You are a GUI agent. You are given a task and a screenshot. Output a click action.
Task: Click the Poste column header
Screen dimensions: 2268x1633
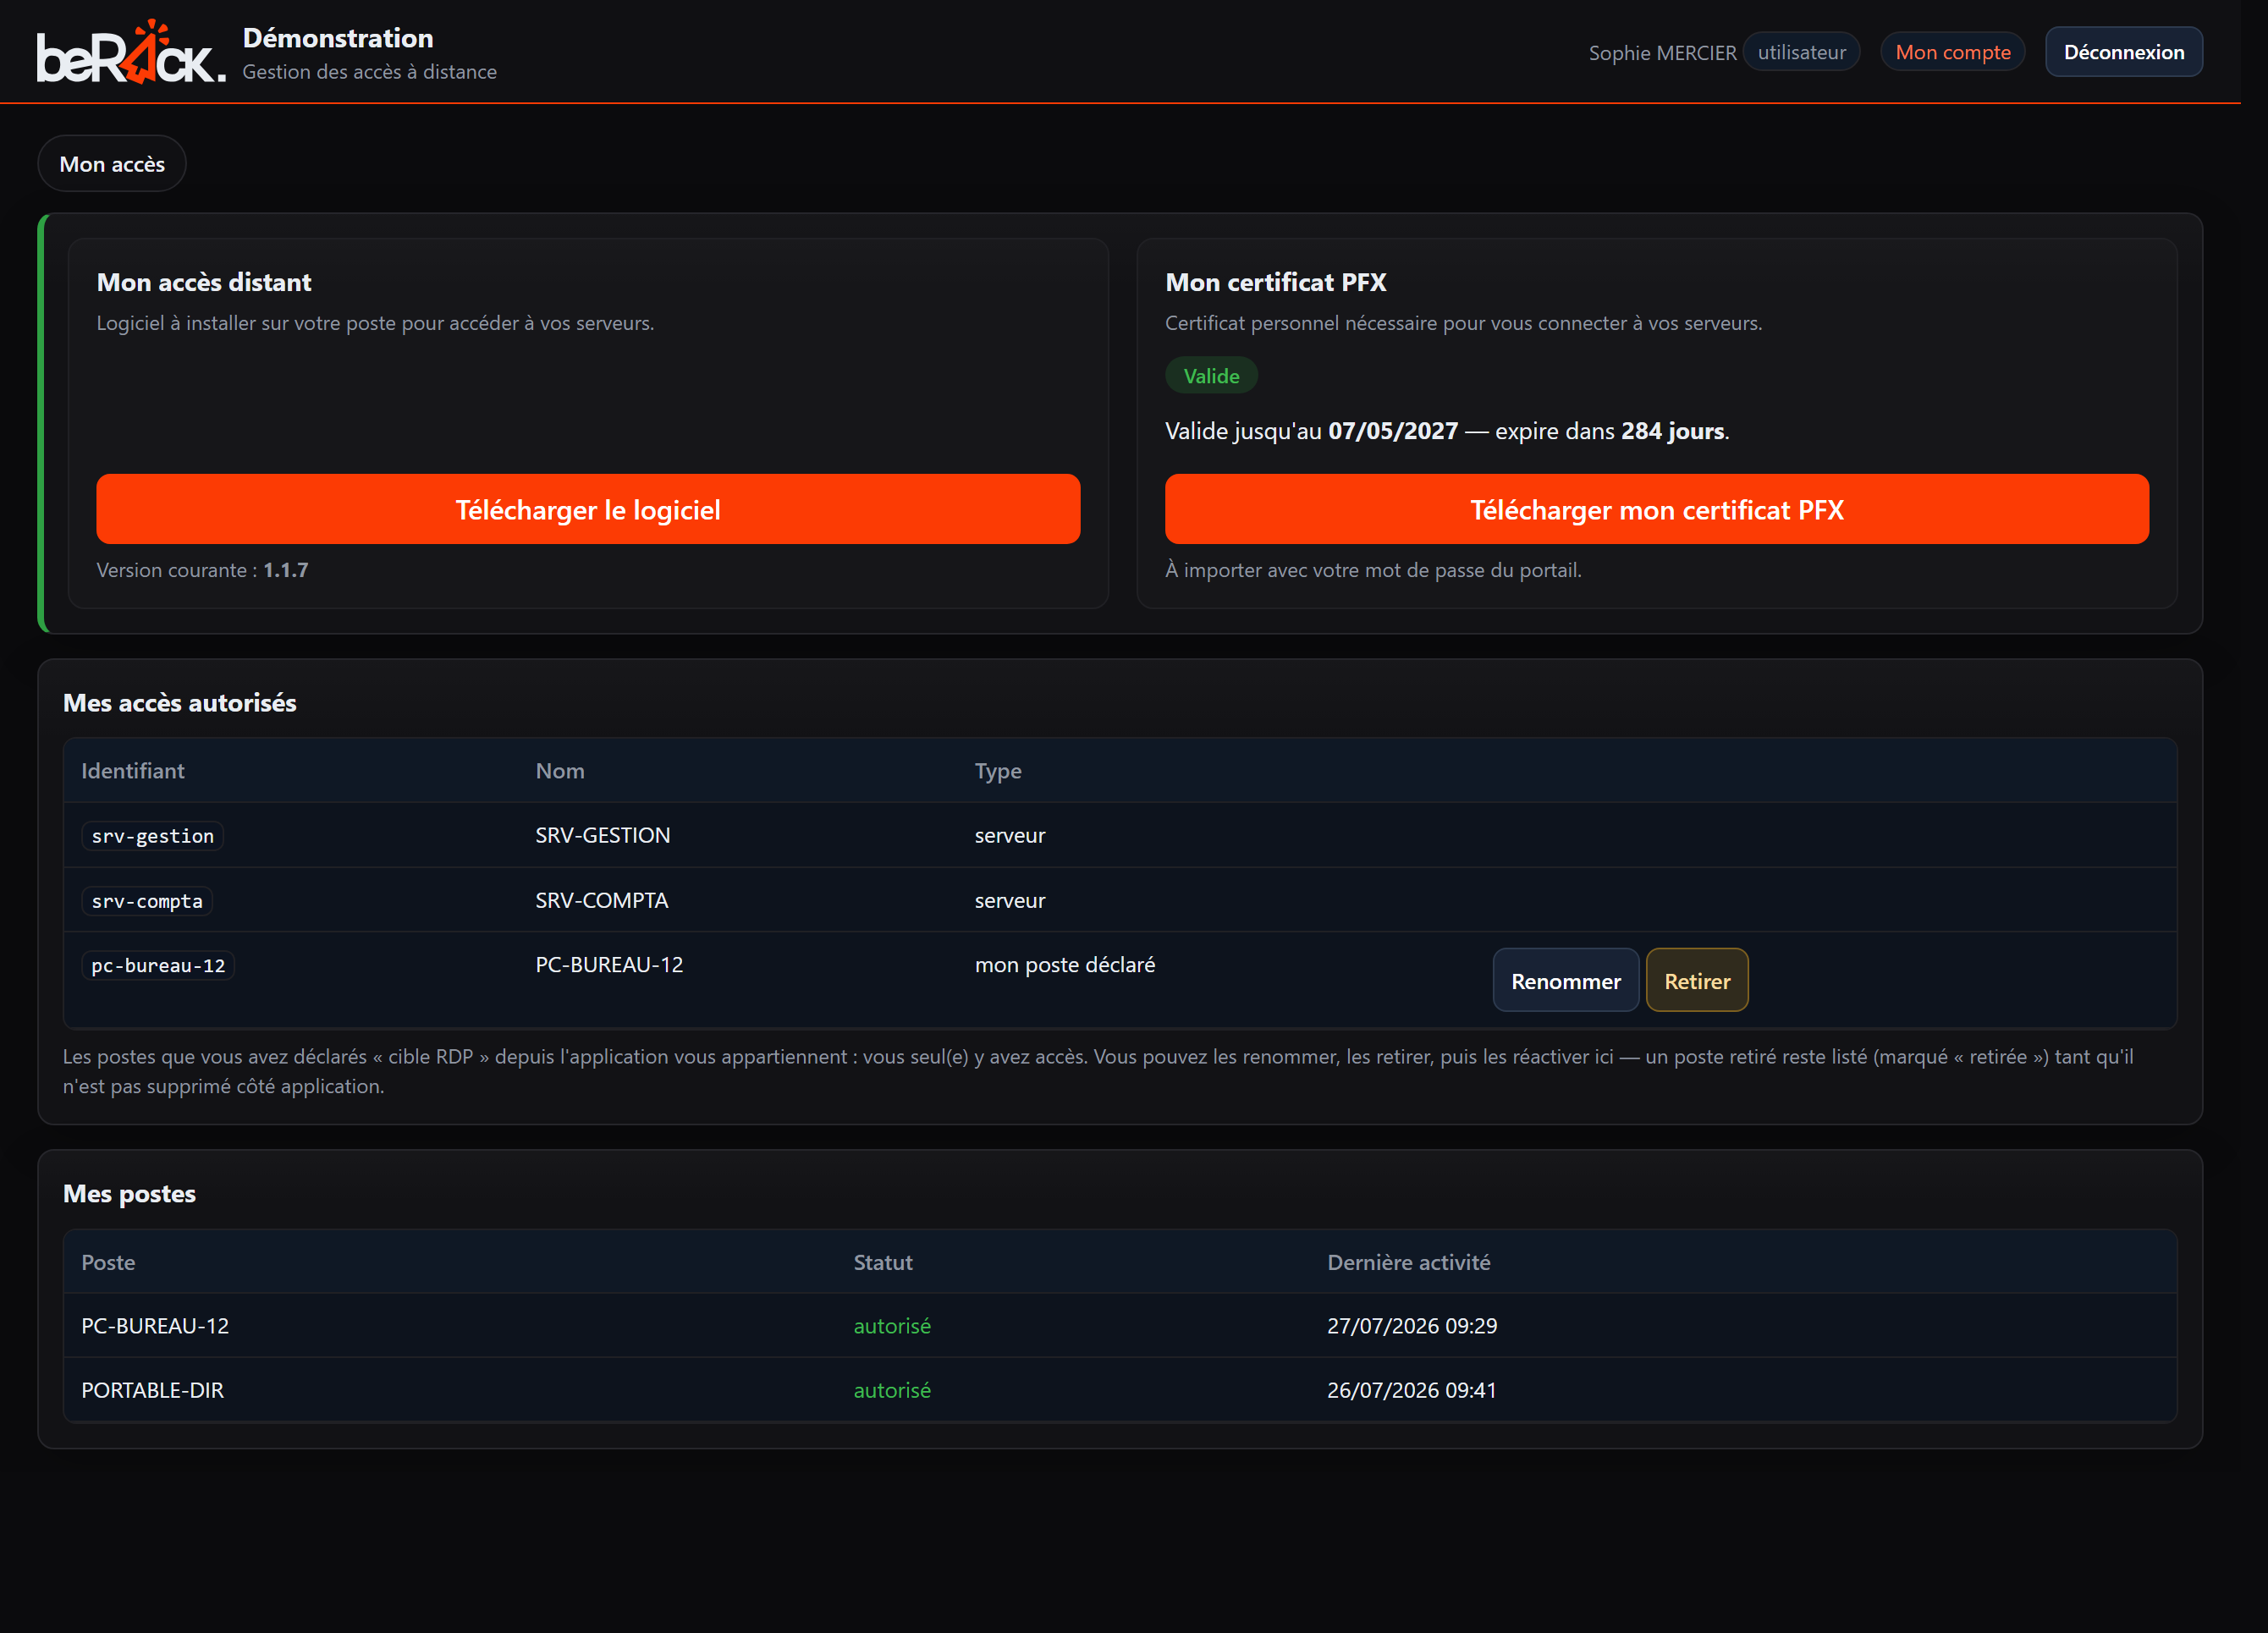[x=108, y=1262]
